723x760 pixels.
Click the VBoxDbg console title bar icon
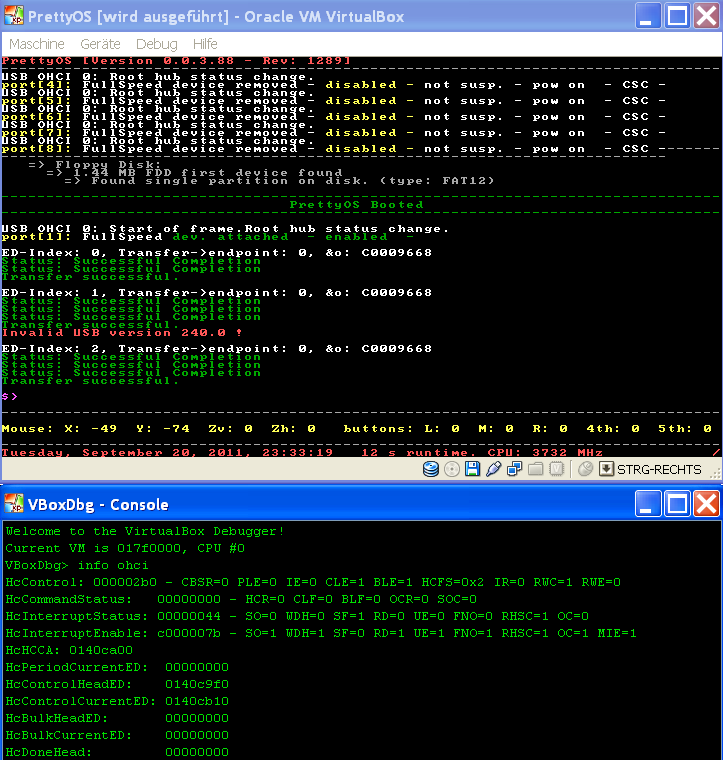[x=14, y=504]
